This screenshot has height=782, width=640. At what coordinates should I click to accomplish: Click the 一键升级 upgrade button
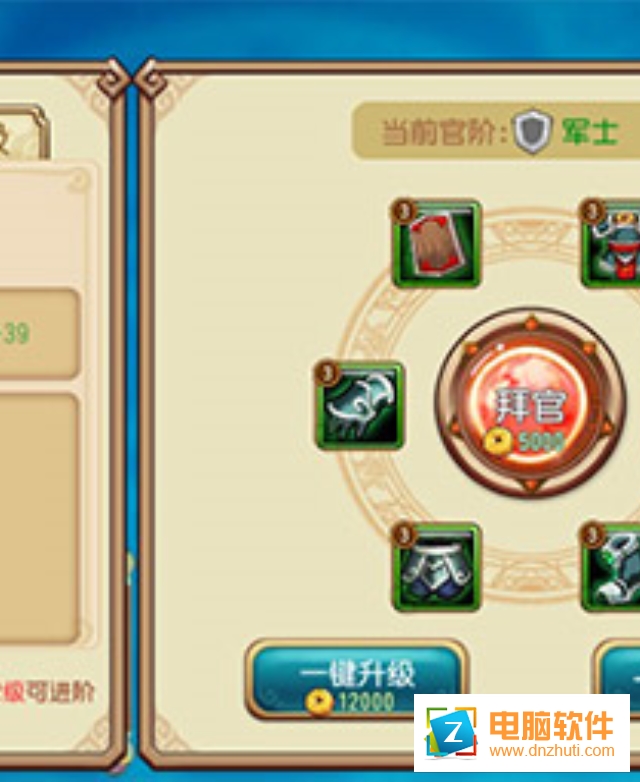point(357,679)
